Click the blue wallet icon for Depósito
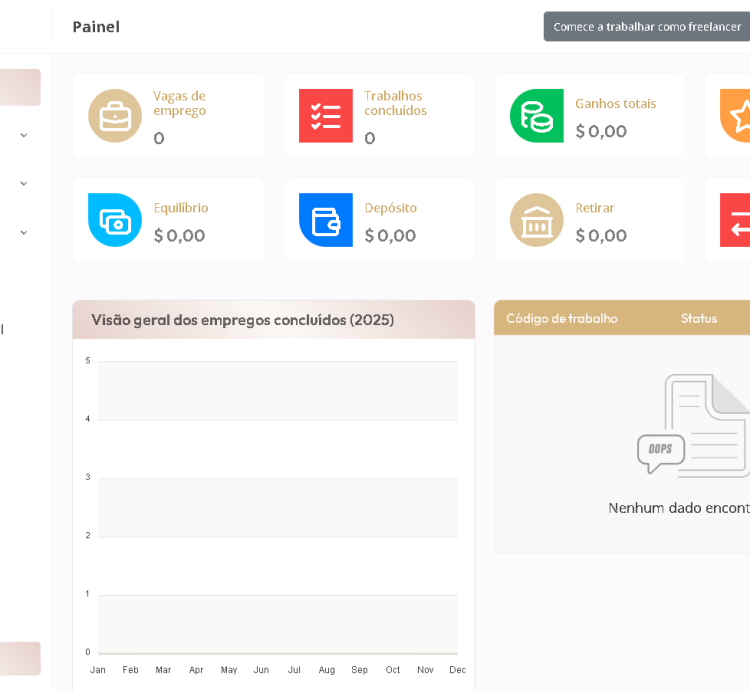Screen dimensions: 750x690 tap(326, 220)
